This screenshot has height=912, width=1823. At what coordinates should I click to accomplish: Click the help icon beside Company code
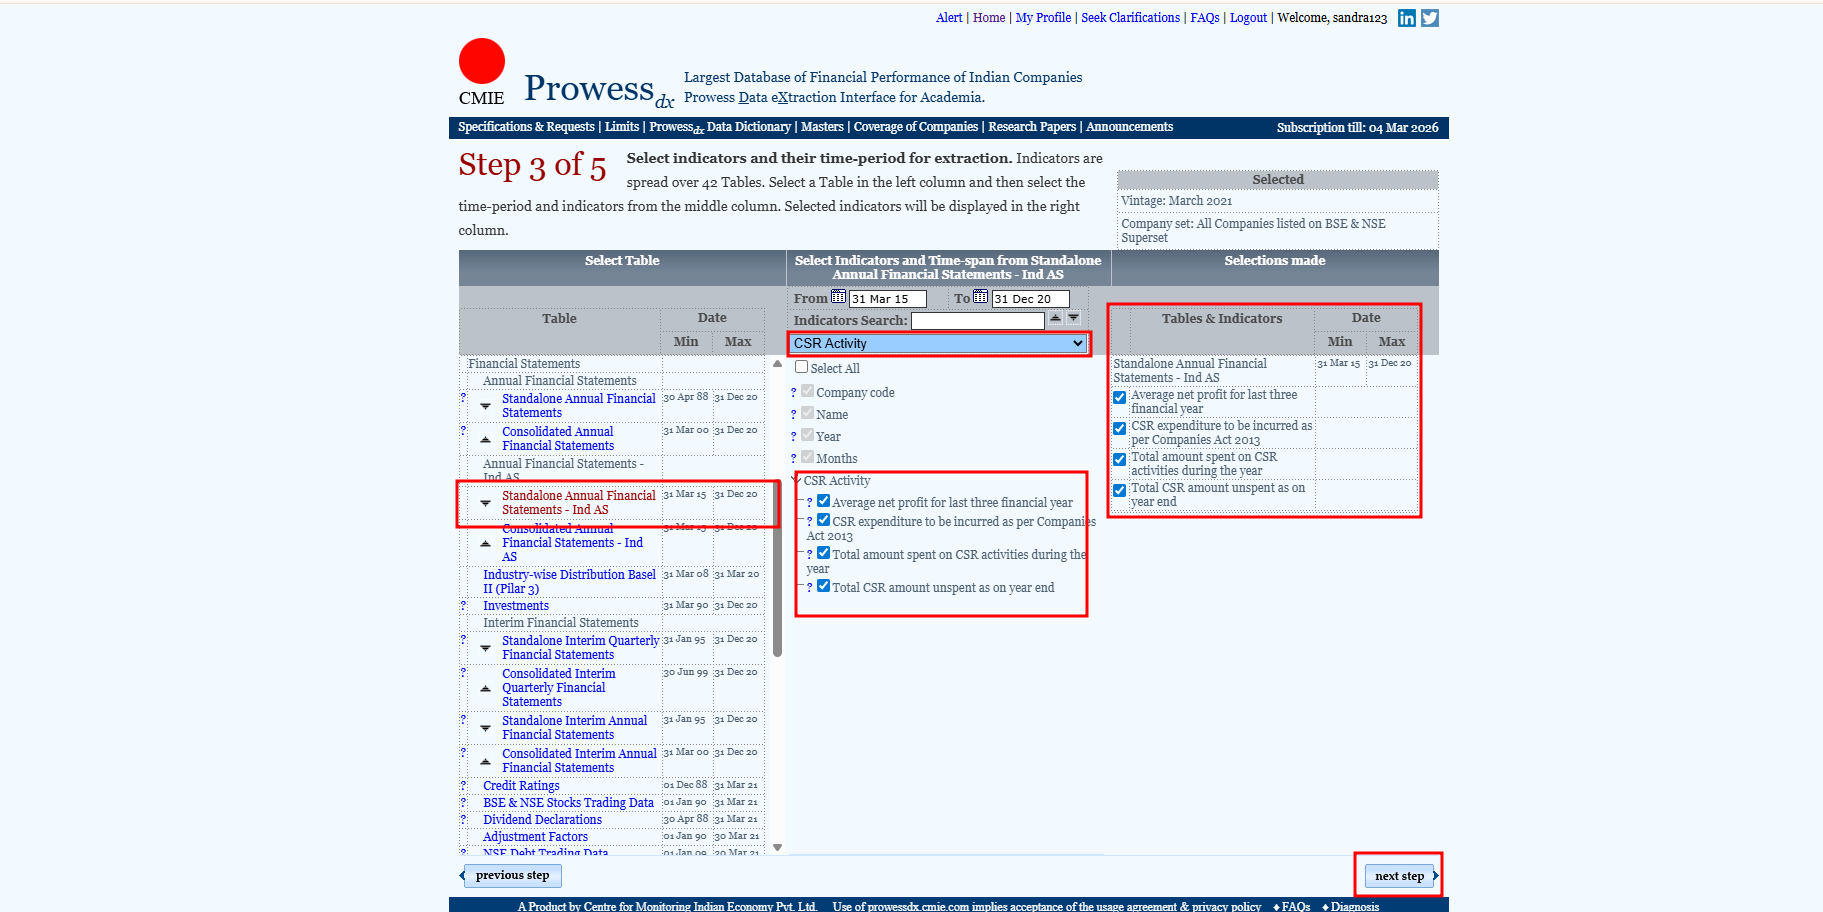[793, 393]
